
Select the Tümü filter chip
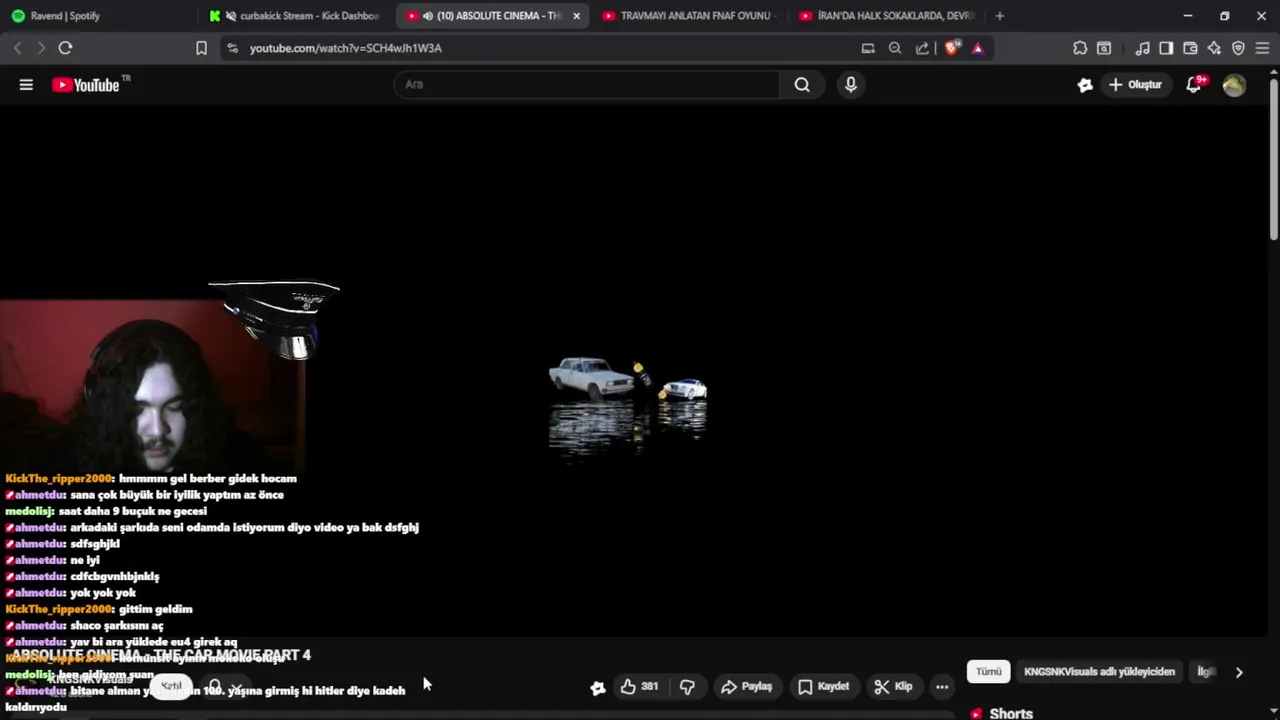(x=988, y=672)
